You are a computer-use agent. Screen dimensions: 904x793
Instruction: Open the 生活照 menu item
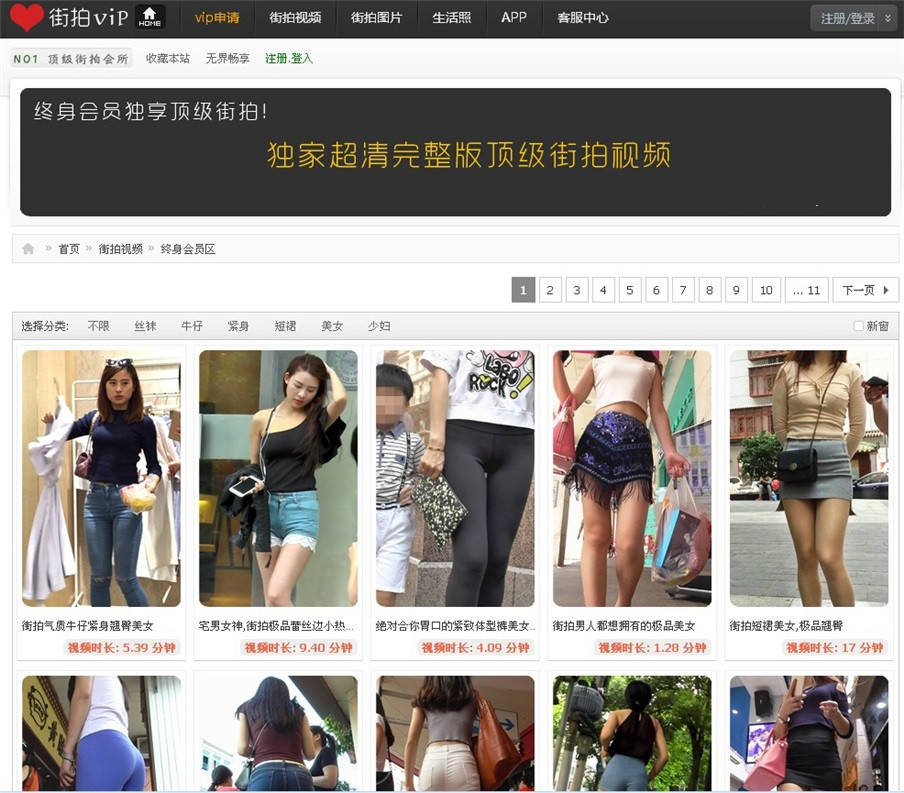click(x=451, y=18)
